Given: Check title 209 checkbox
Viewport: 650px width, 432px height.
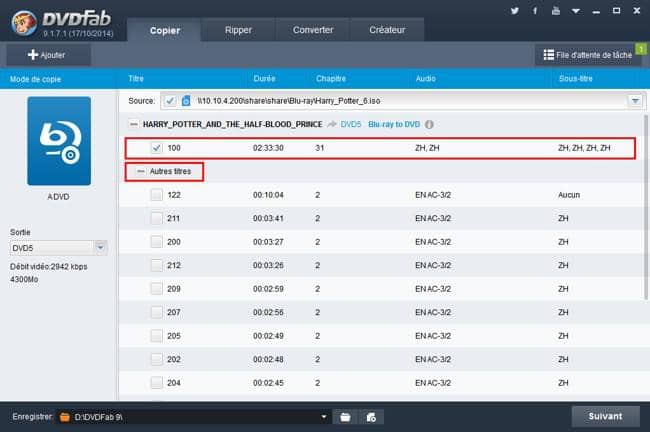Looking at the screenshot, I should coord(156,289).
